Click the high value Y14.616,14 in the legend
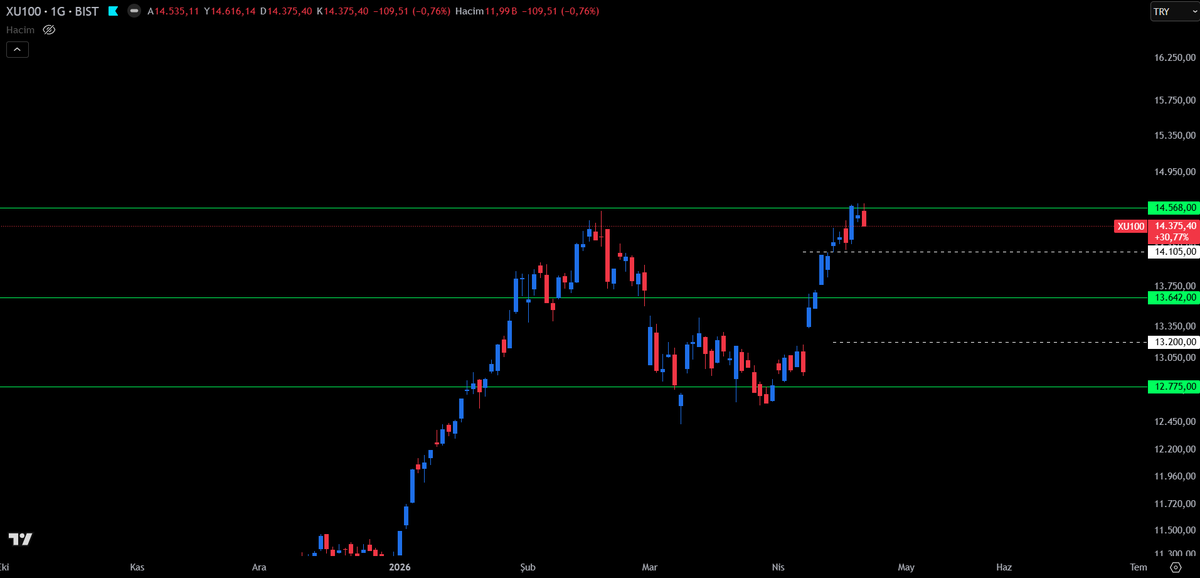The width and height of the screenshot is (1200, 578). click(x=230, y=12)
